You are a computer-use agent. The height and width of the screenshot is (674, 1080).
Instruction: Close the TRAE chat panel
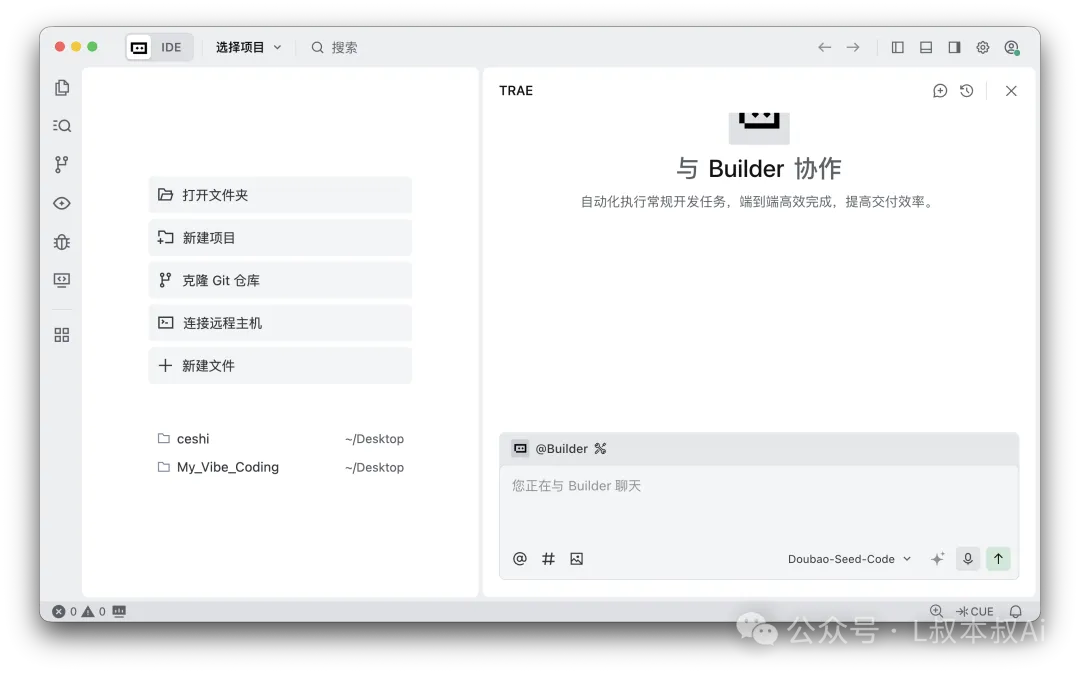(x=1011, y=91)
